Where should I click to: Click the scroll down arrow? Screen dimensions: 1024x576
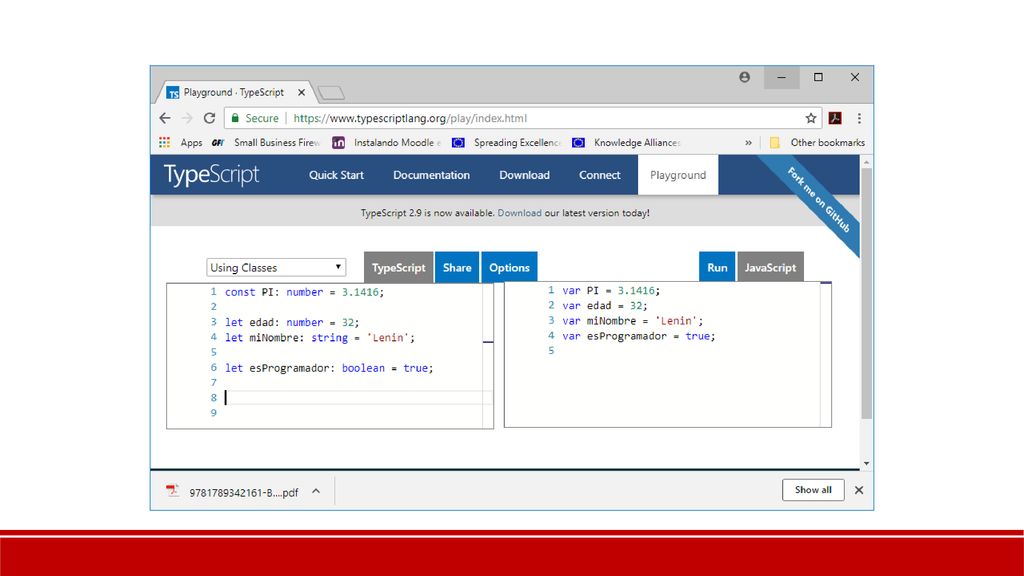[867, 463]
